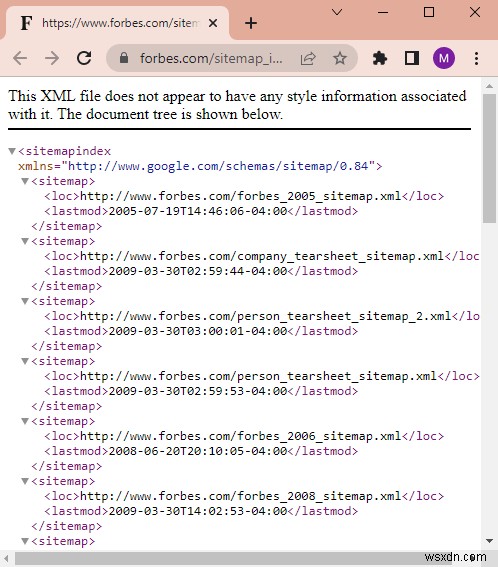Open the purple M profile avatar

click(444, 58)
